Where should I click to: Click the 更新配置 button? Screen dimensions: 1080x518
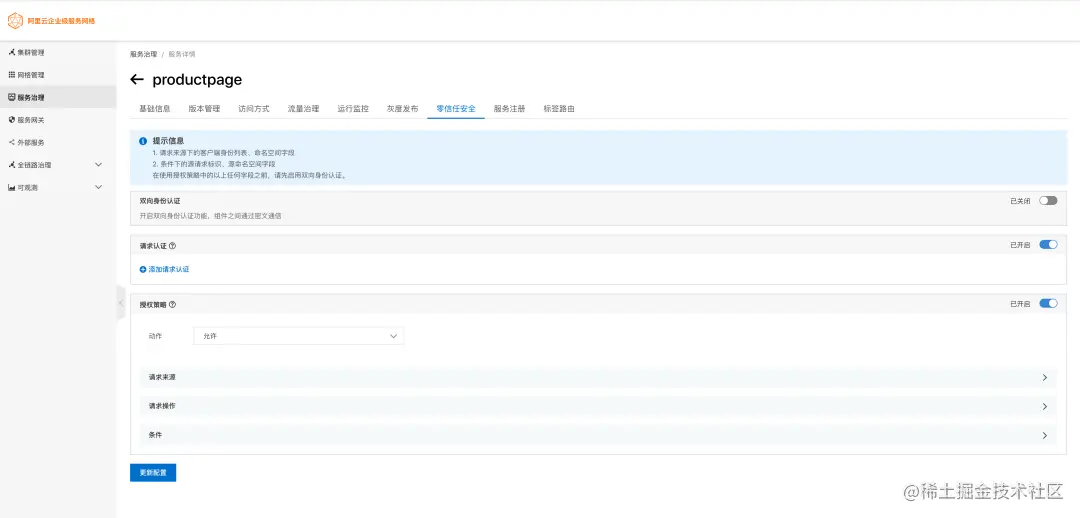click(153, 473)
